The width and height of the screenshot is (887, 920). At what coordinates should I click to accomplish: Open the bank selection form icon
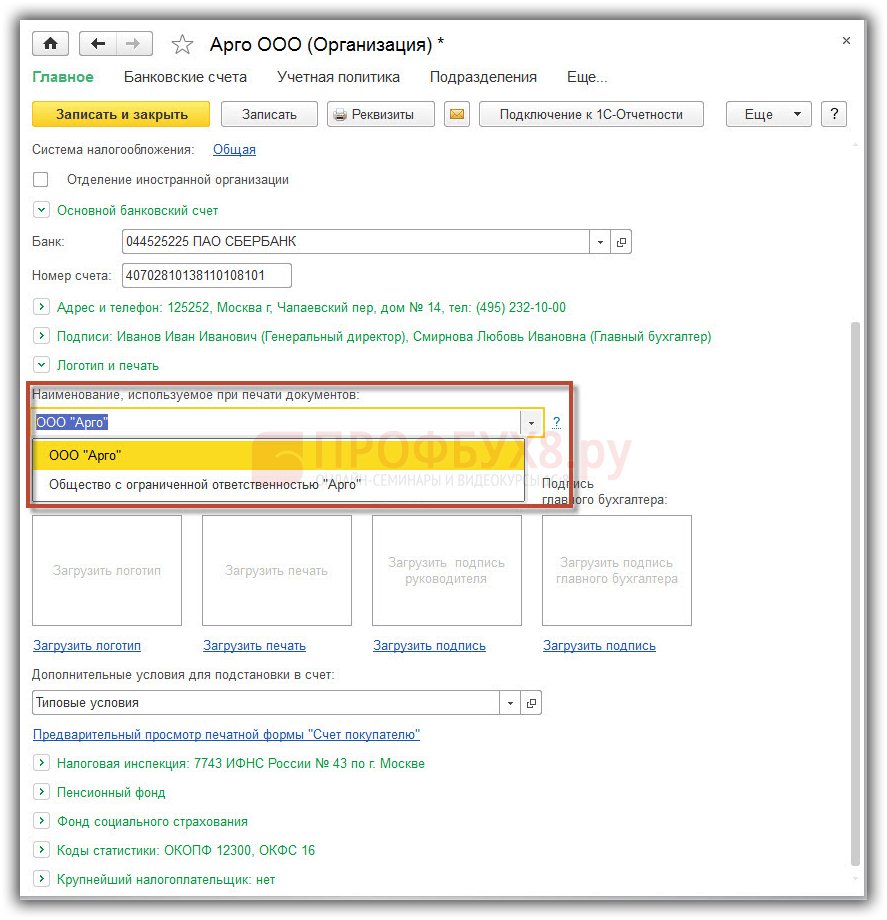(621, 242)
